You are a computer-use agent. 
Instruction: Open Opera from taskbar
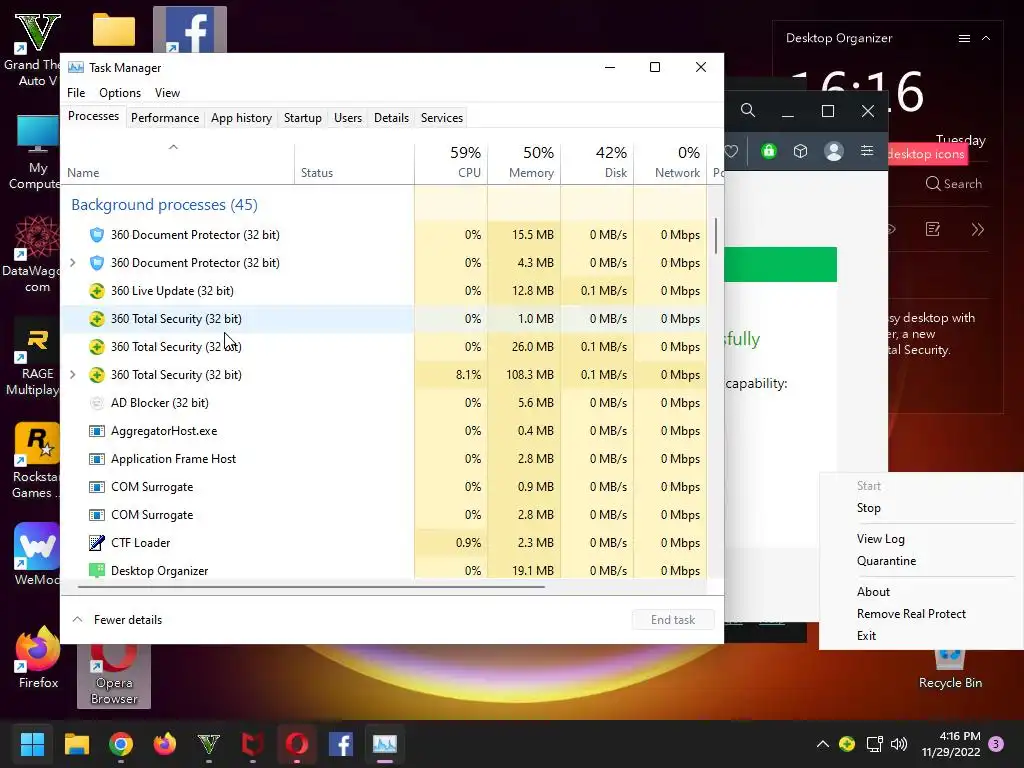pyautogui.click(x=296, y=744)
